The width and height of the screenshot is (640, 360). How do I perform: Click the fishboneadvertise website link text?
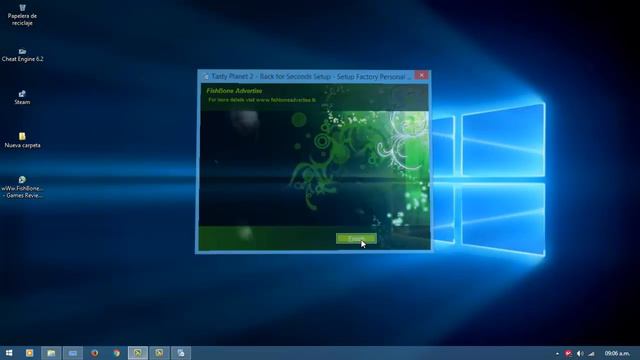(286, 100)
